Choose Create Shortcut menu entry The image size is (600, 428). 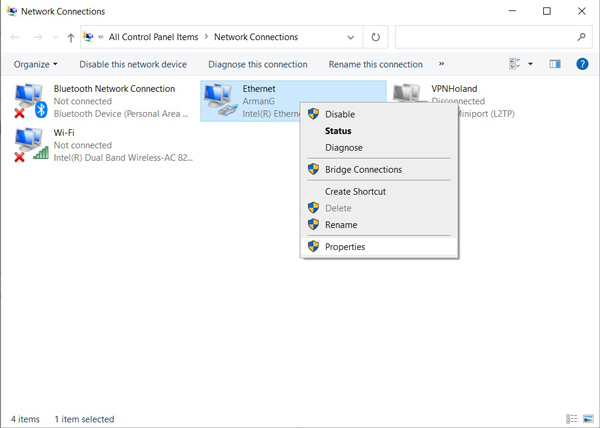pos(379,192)
